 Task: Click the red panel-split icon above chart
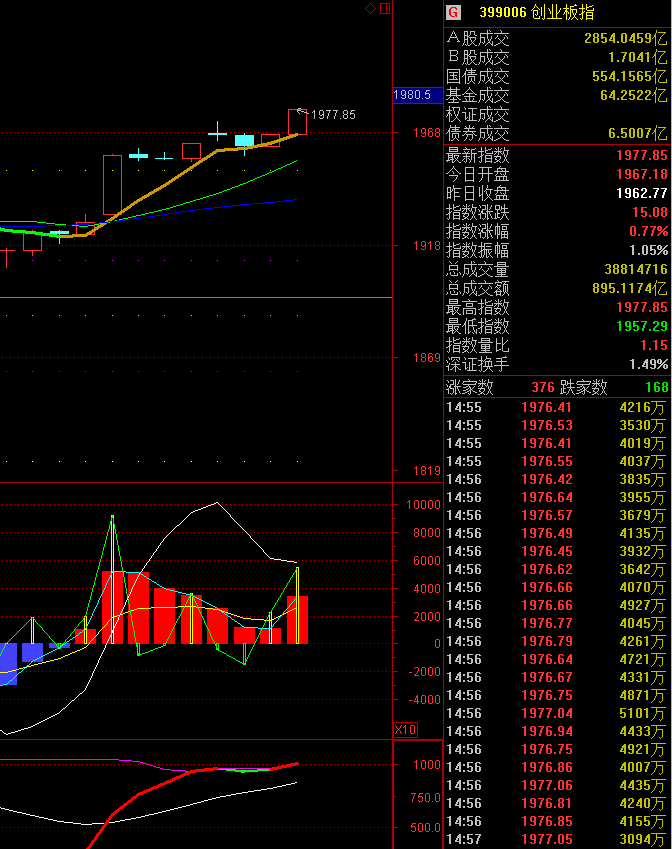[385, 9]
